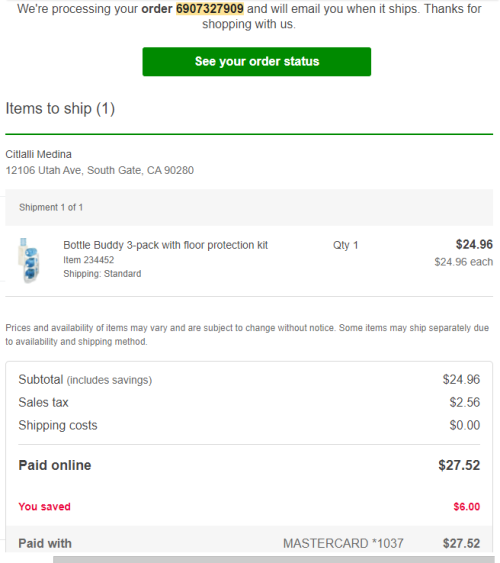This screenshot has height=563, width=500.
Task: Click the Items to ship (1) heading
Action: (x=60, y=108)
